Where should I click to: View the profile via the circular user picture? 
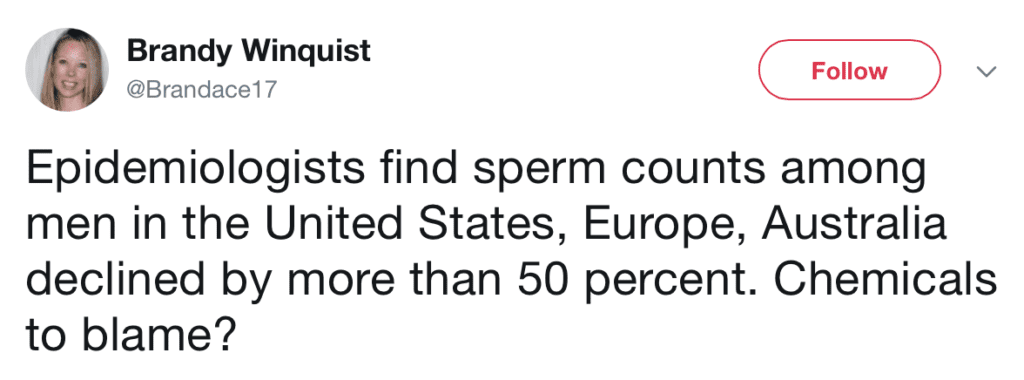coord(67,70)
